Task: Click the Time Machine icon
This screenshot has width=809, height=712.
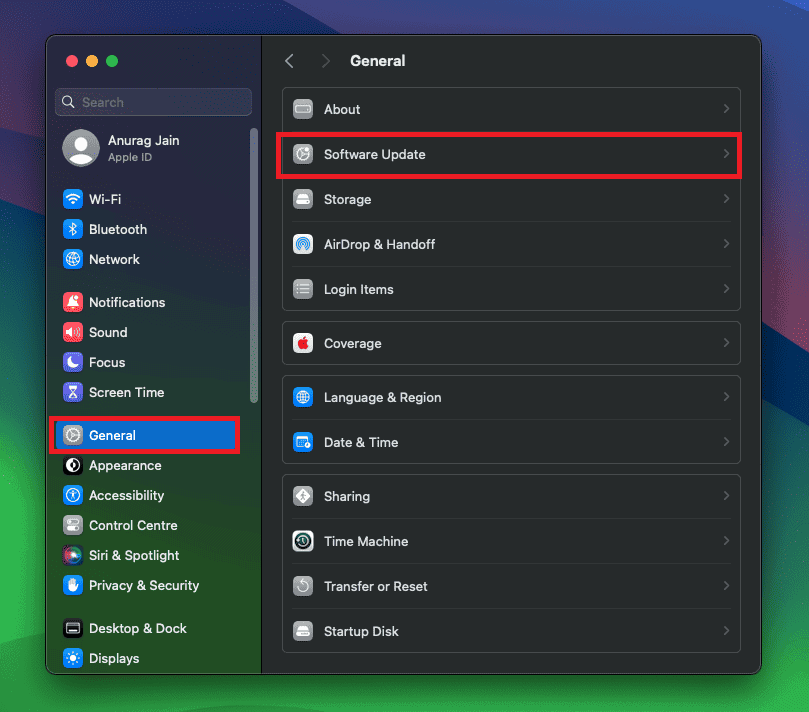Action: click(303, 541)
